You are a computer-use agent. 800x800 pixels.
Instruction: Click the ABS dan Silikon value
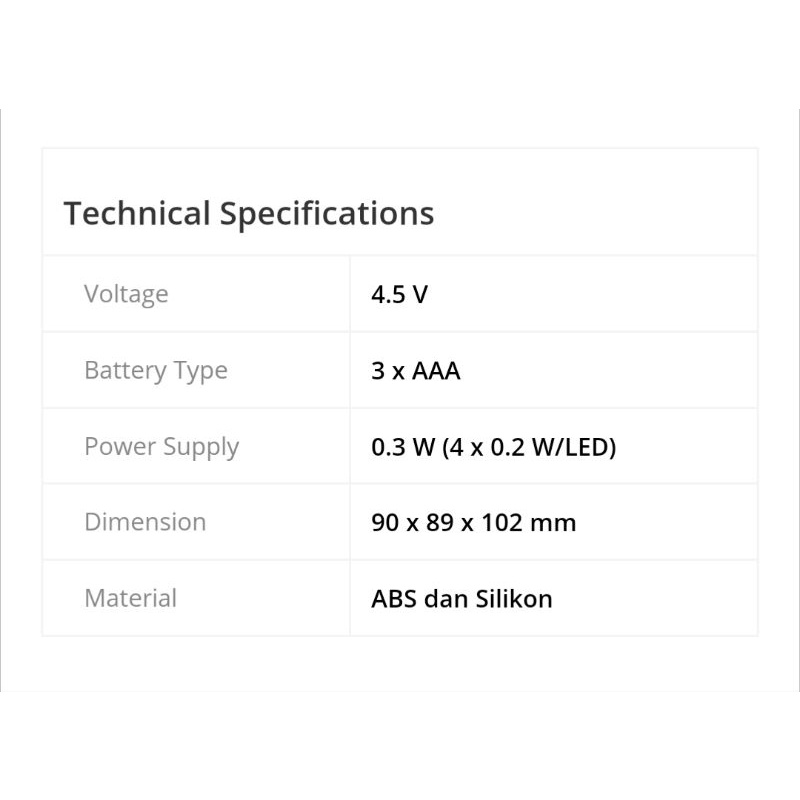[x=461, y=599]
